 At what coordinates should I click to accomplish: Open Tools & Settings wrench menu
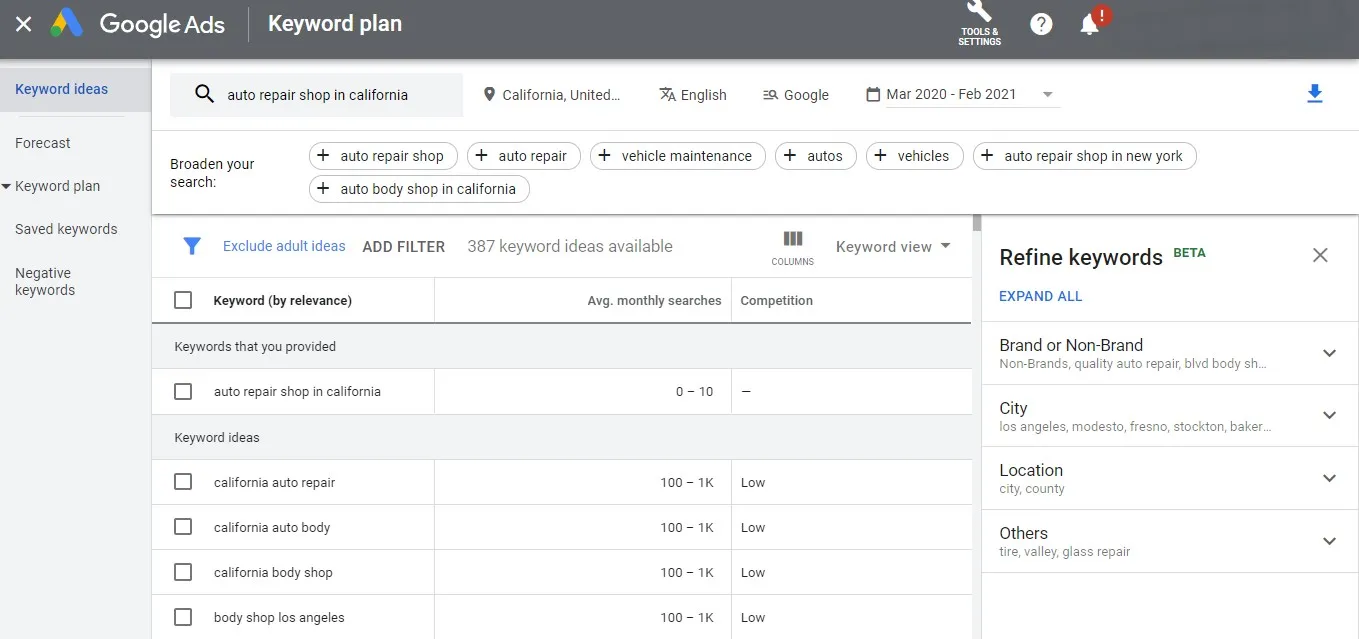[x=979, y=22]
